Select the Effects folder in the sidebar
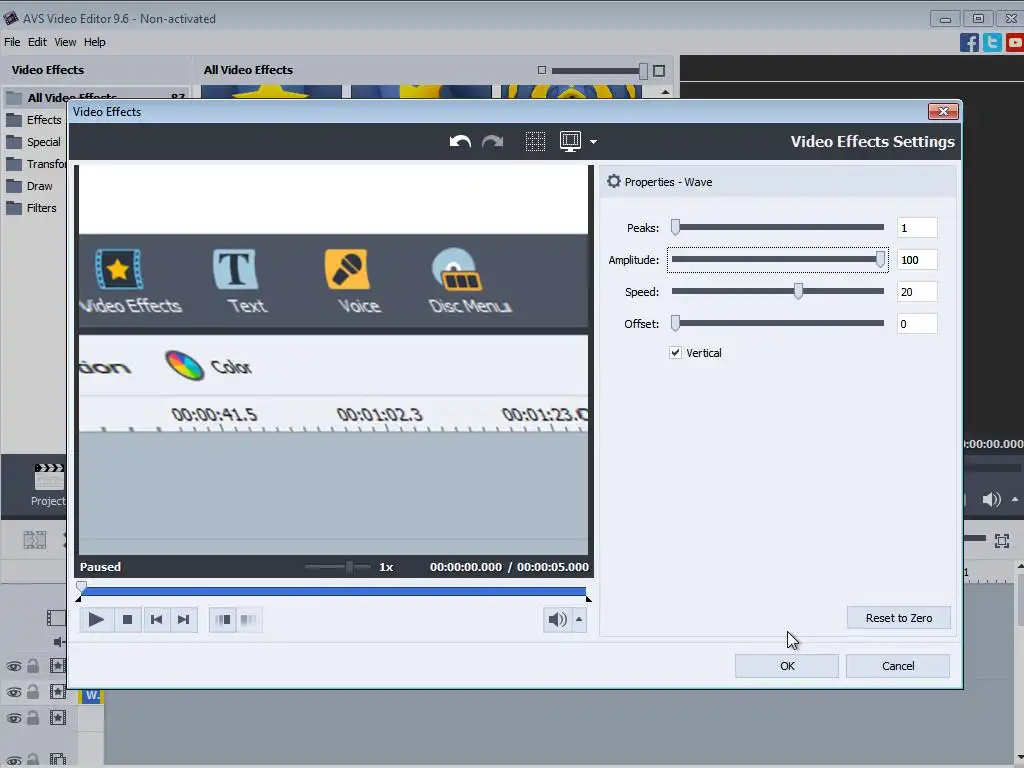The image size is (1024, 768). 35,120
